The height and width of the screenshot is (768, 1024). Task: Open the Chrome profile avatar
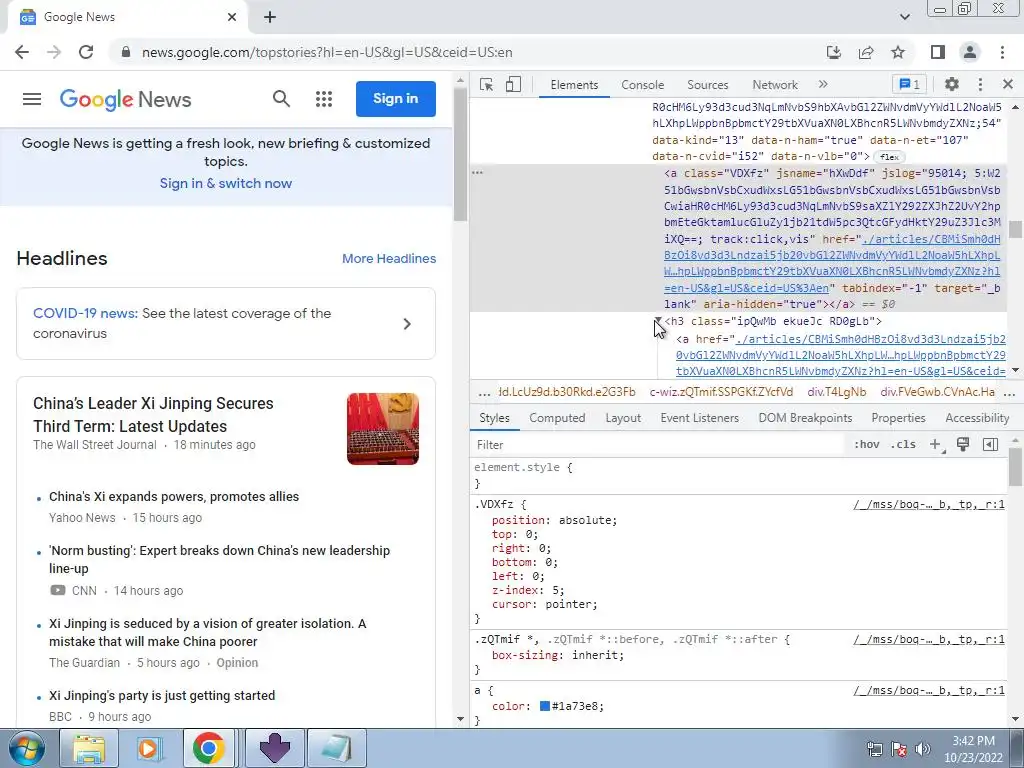click(970, 52)
